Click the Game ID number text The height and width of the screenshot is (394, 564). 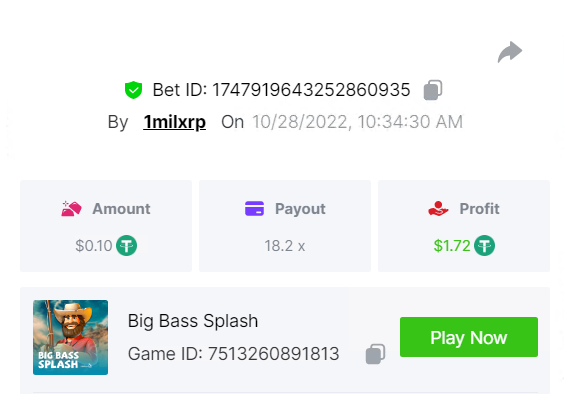[x=273, y=354]
